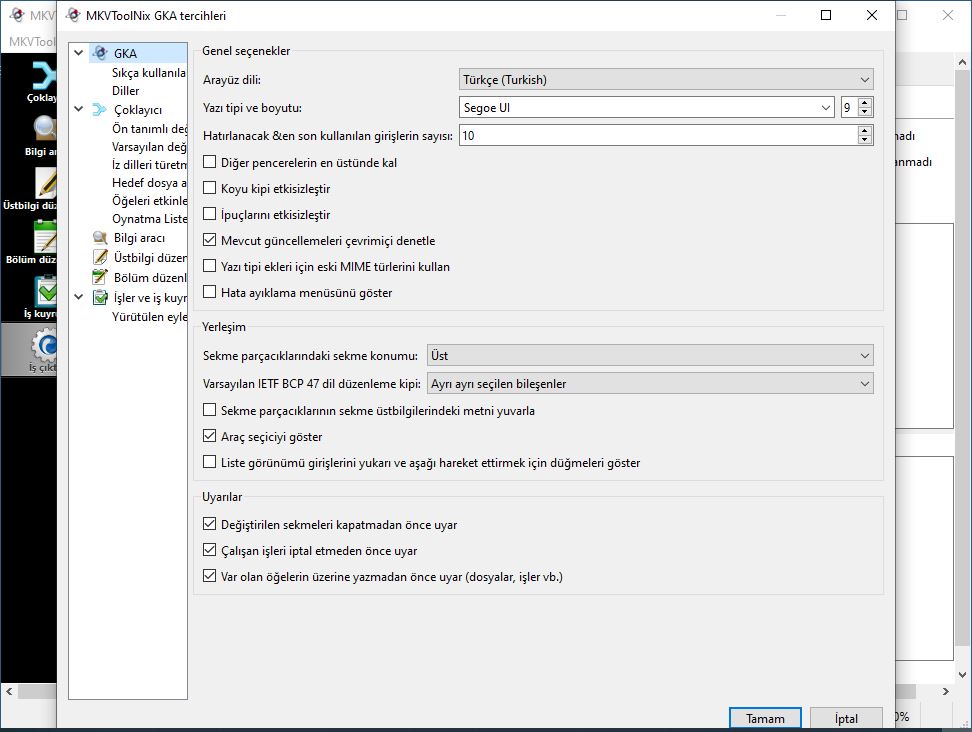This screenshot has height=732, width=972.
Task: Maximize the GKA tercihleri dialog
Action: coord(826,15)
